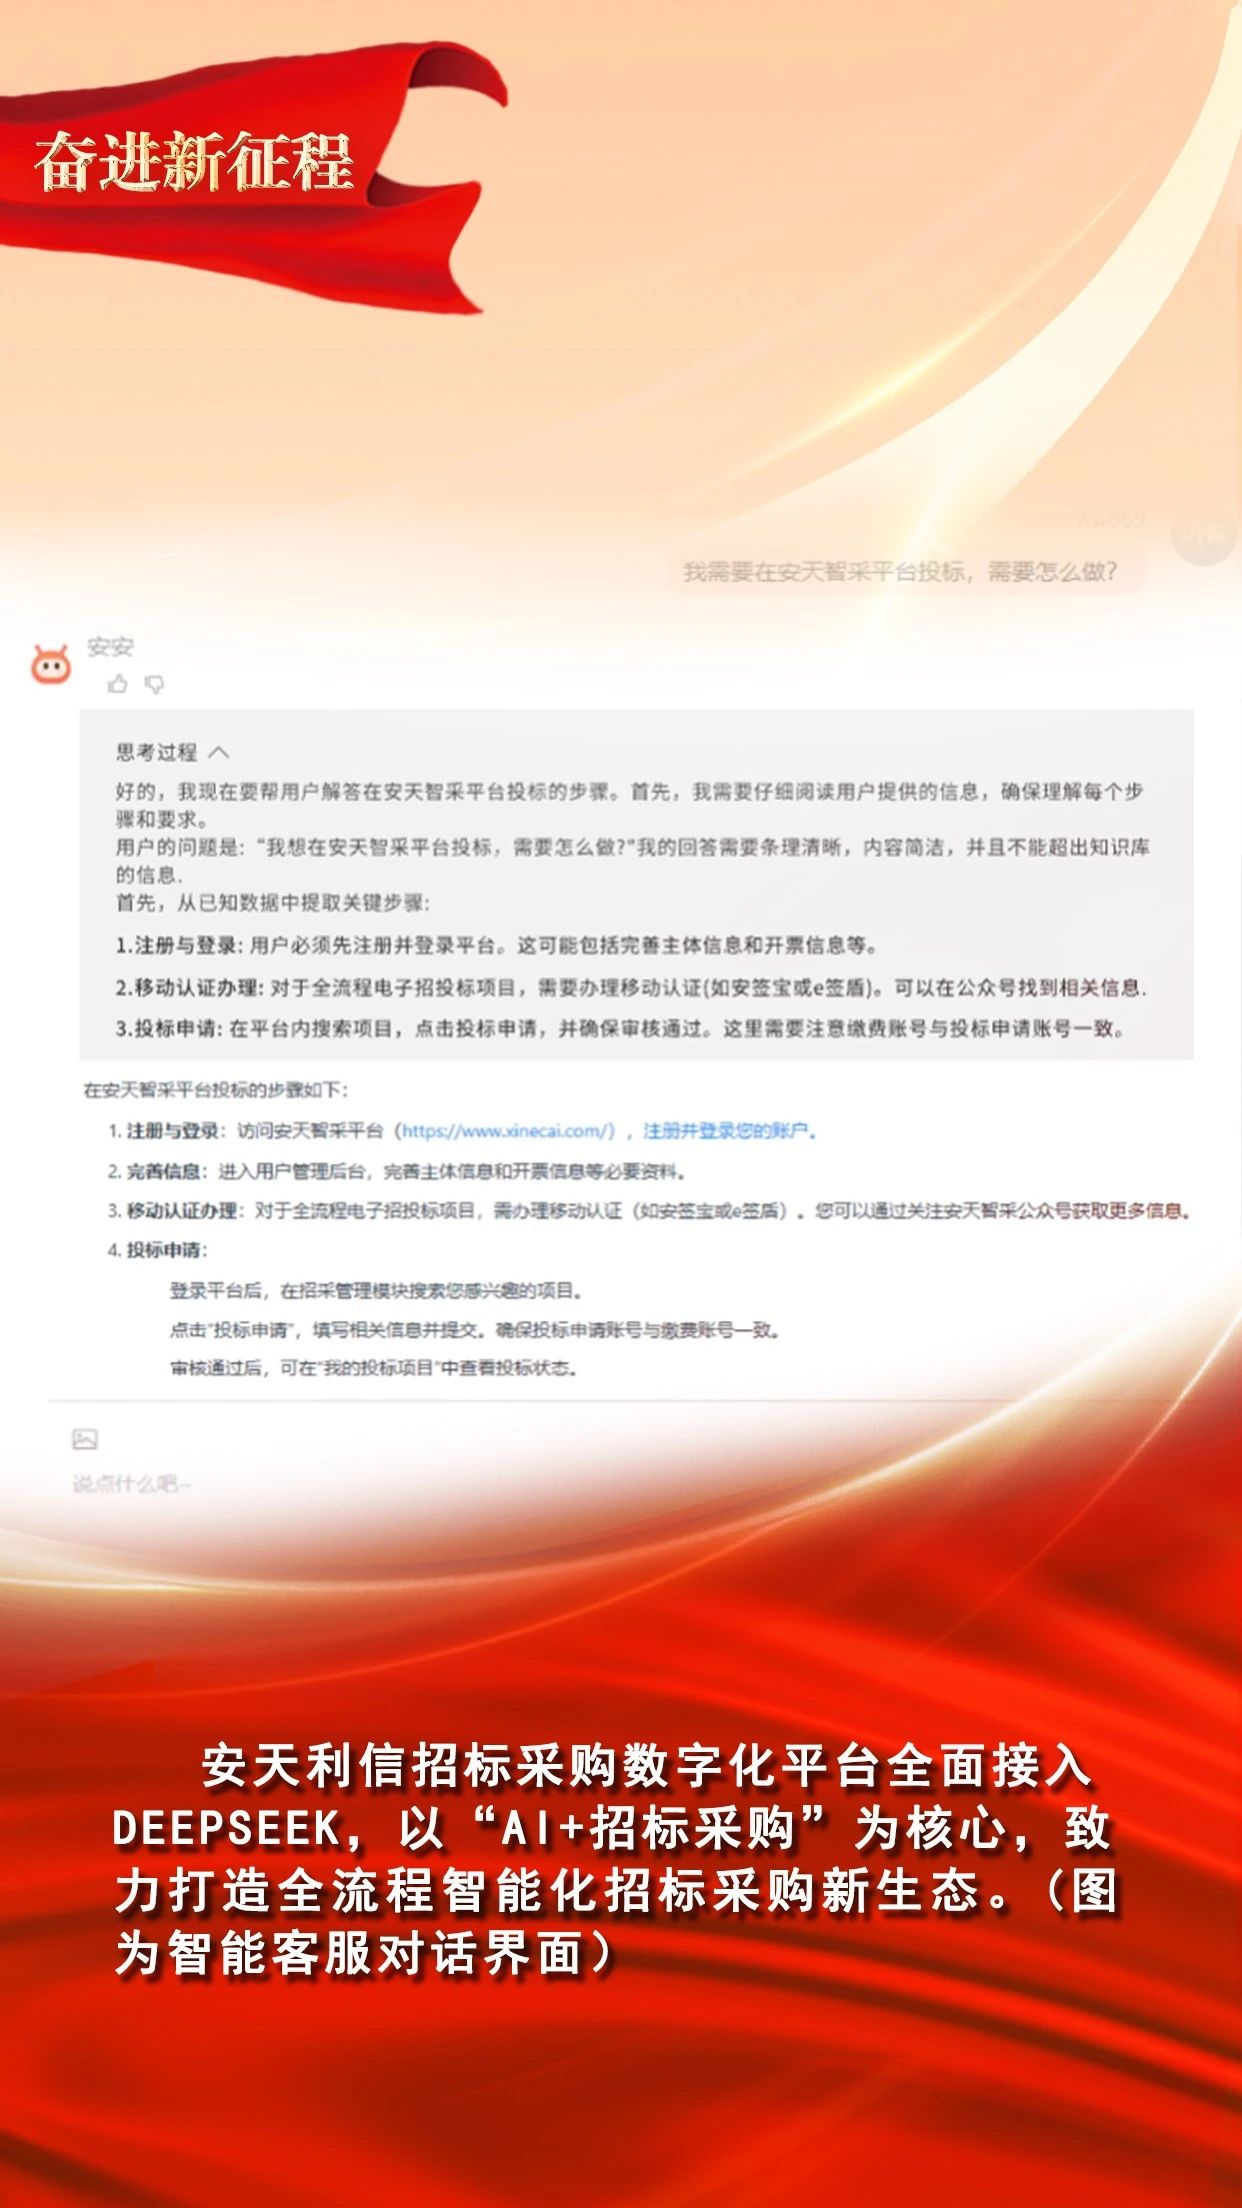Click the 2.移动认证办理 thought step line
Viewport: 1242px width, 2208px height.
coord(632,988)
